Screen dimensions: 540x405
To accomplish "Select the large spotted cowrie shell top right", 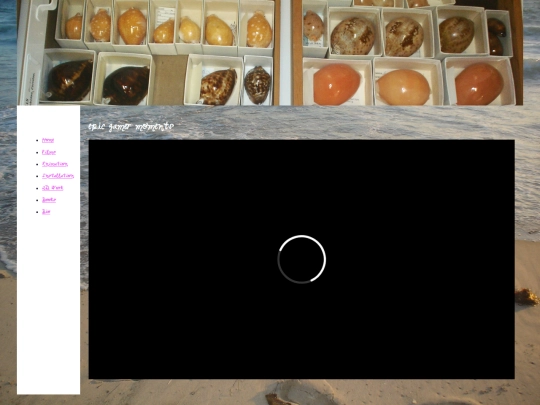I will pos(353,36).
